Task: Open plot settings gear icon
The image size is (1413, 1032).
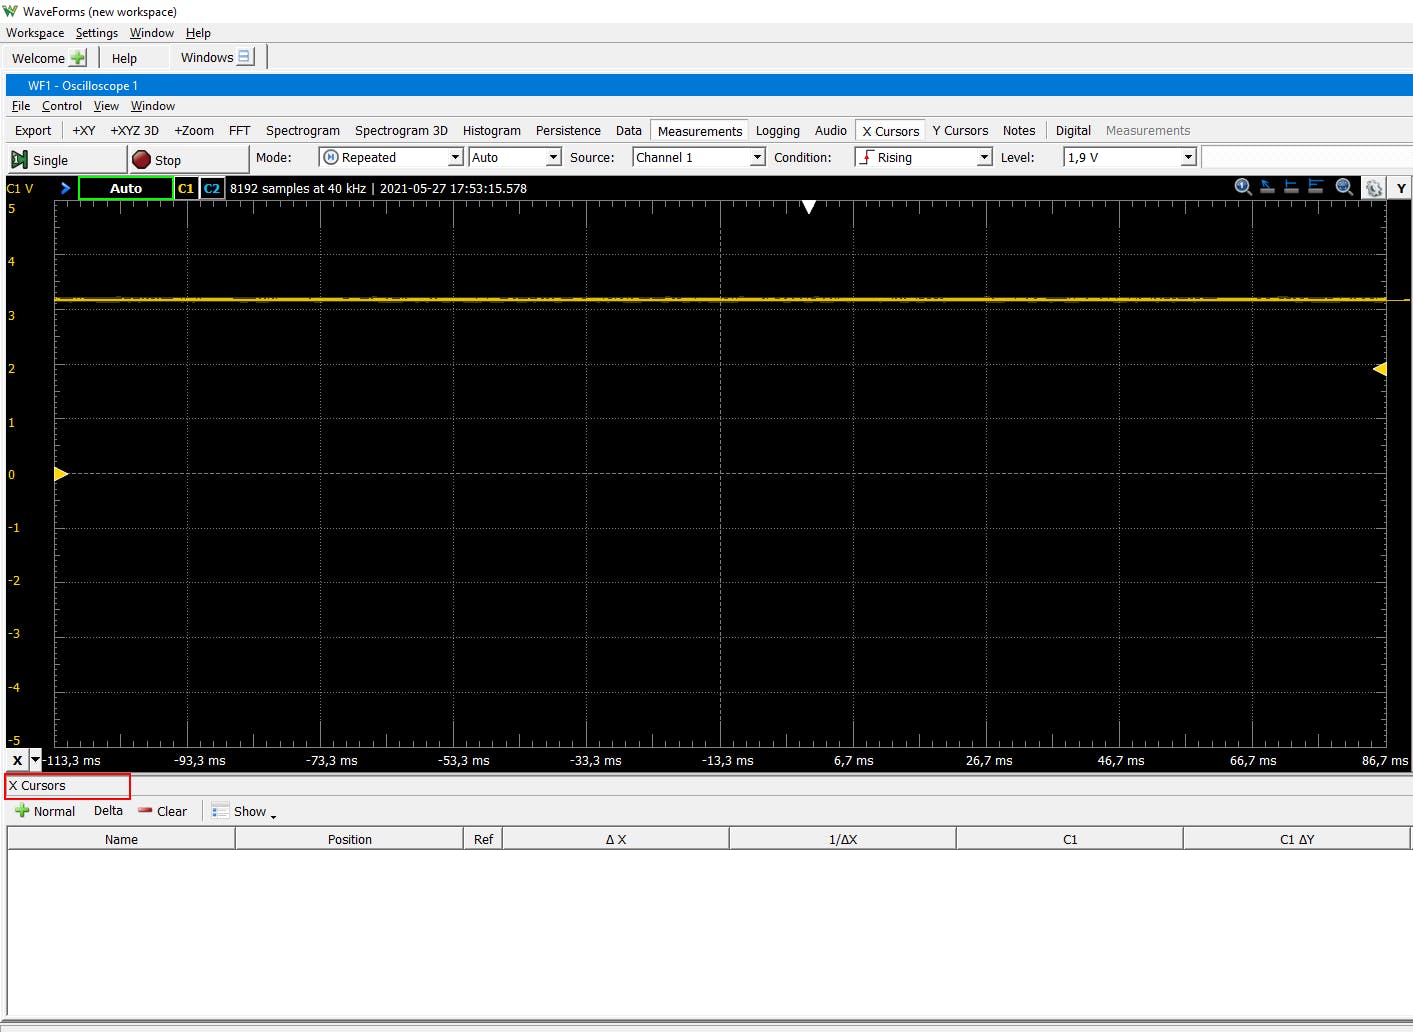Action: pos(1374,188)
